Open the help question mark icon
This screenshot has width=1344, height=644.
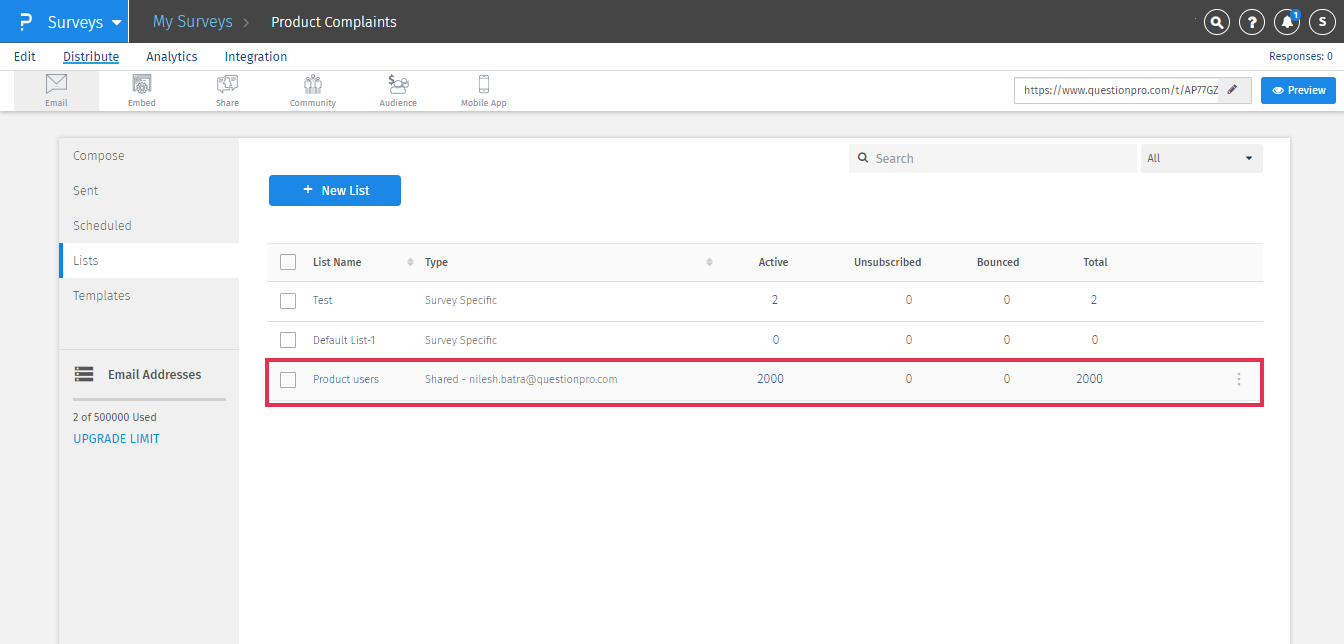pyautogui.click(x=1252, y=22)
